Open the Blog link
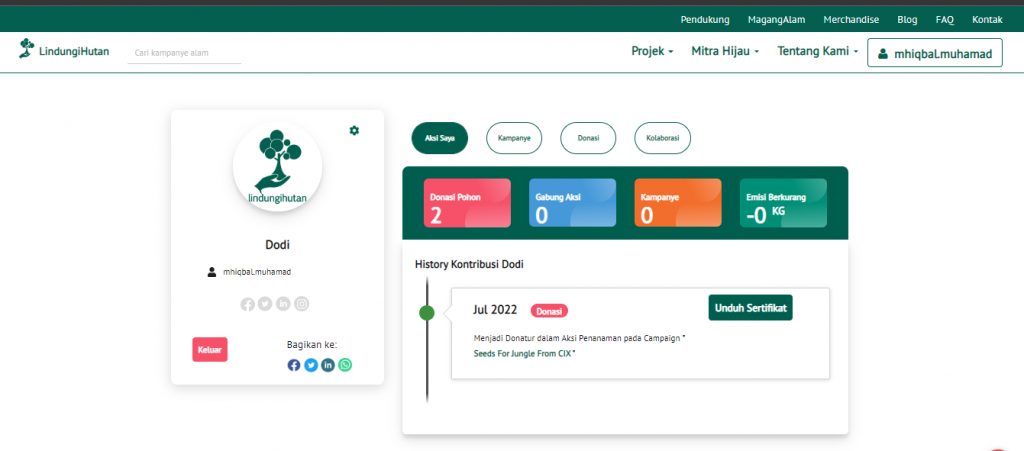This screenshot has height=451, width=1024. tap(907, 20)
